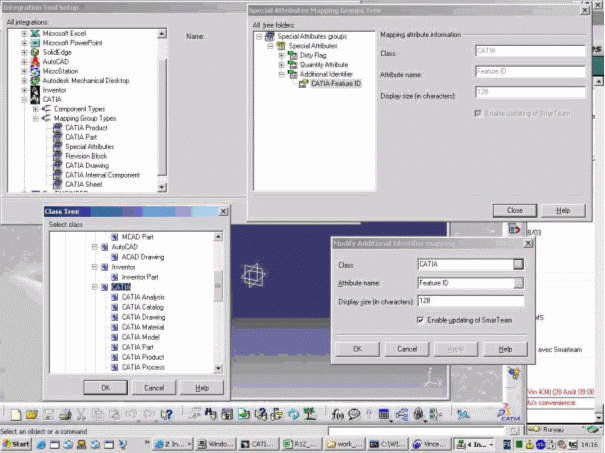Click the SolidEdge icon in integrations list
Viewport: 605px width, 453px height.
tap(35, 52)
